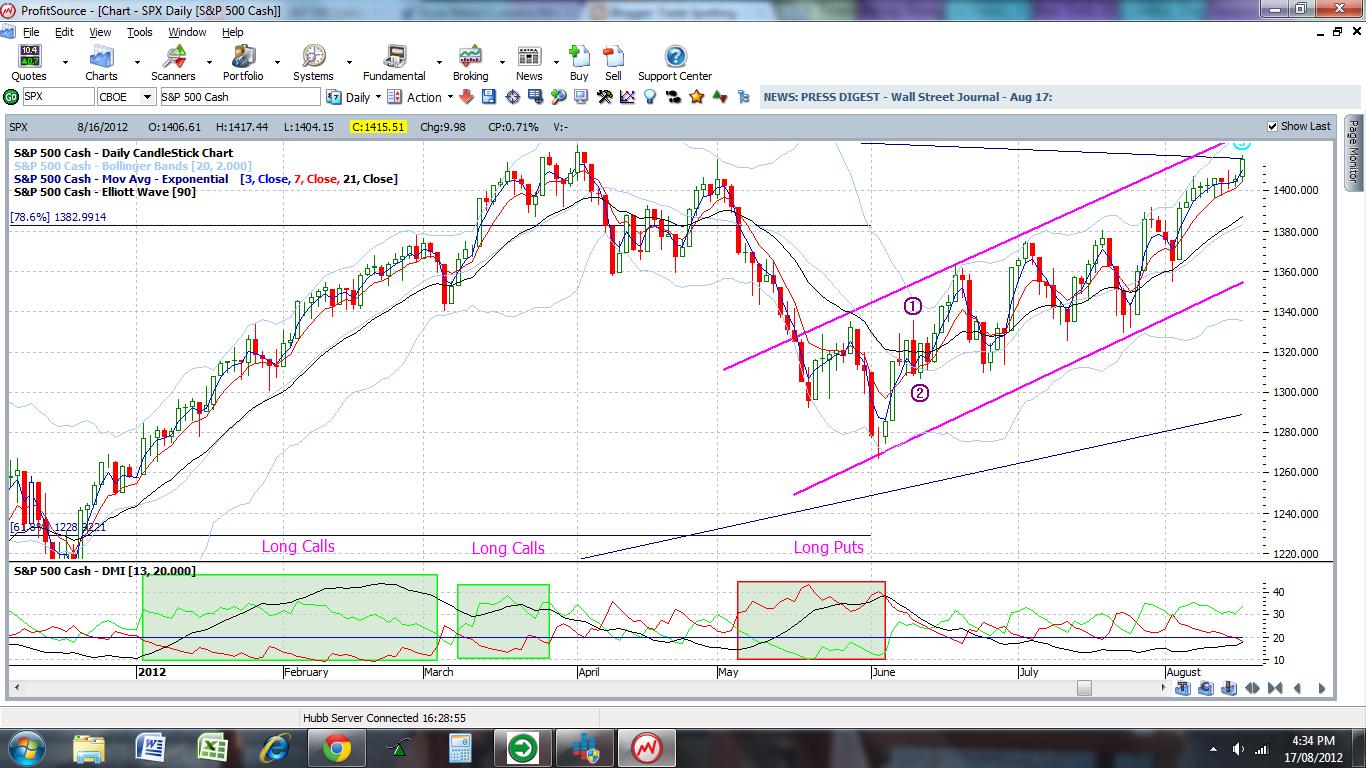Click the blue C chart button
The width and height of the screenshot is (1366, 768).
tap(1205, 688)
